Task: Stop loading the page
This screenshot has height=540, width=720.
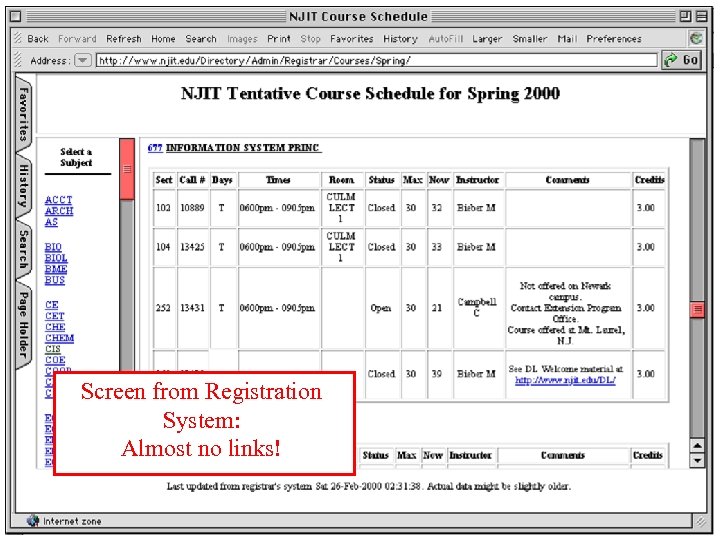Action: click(x=310, y=39)
